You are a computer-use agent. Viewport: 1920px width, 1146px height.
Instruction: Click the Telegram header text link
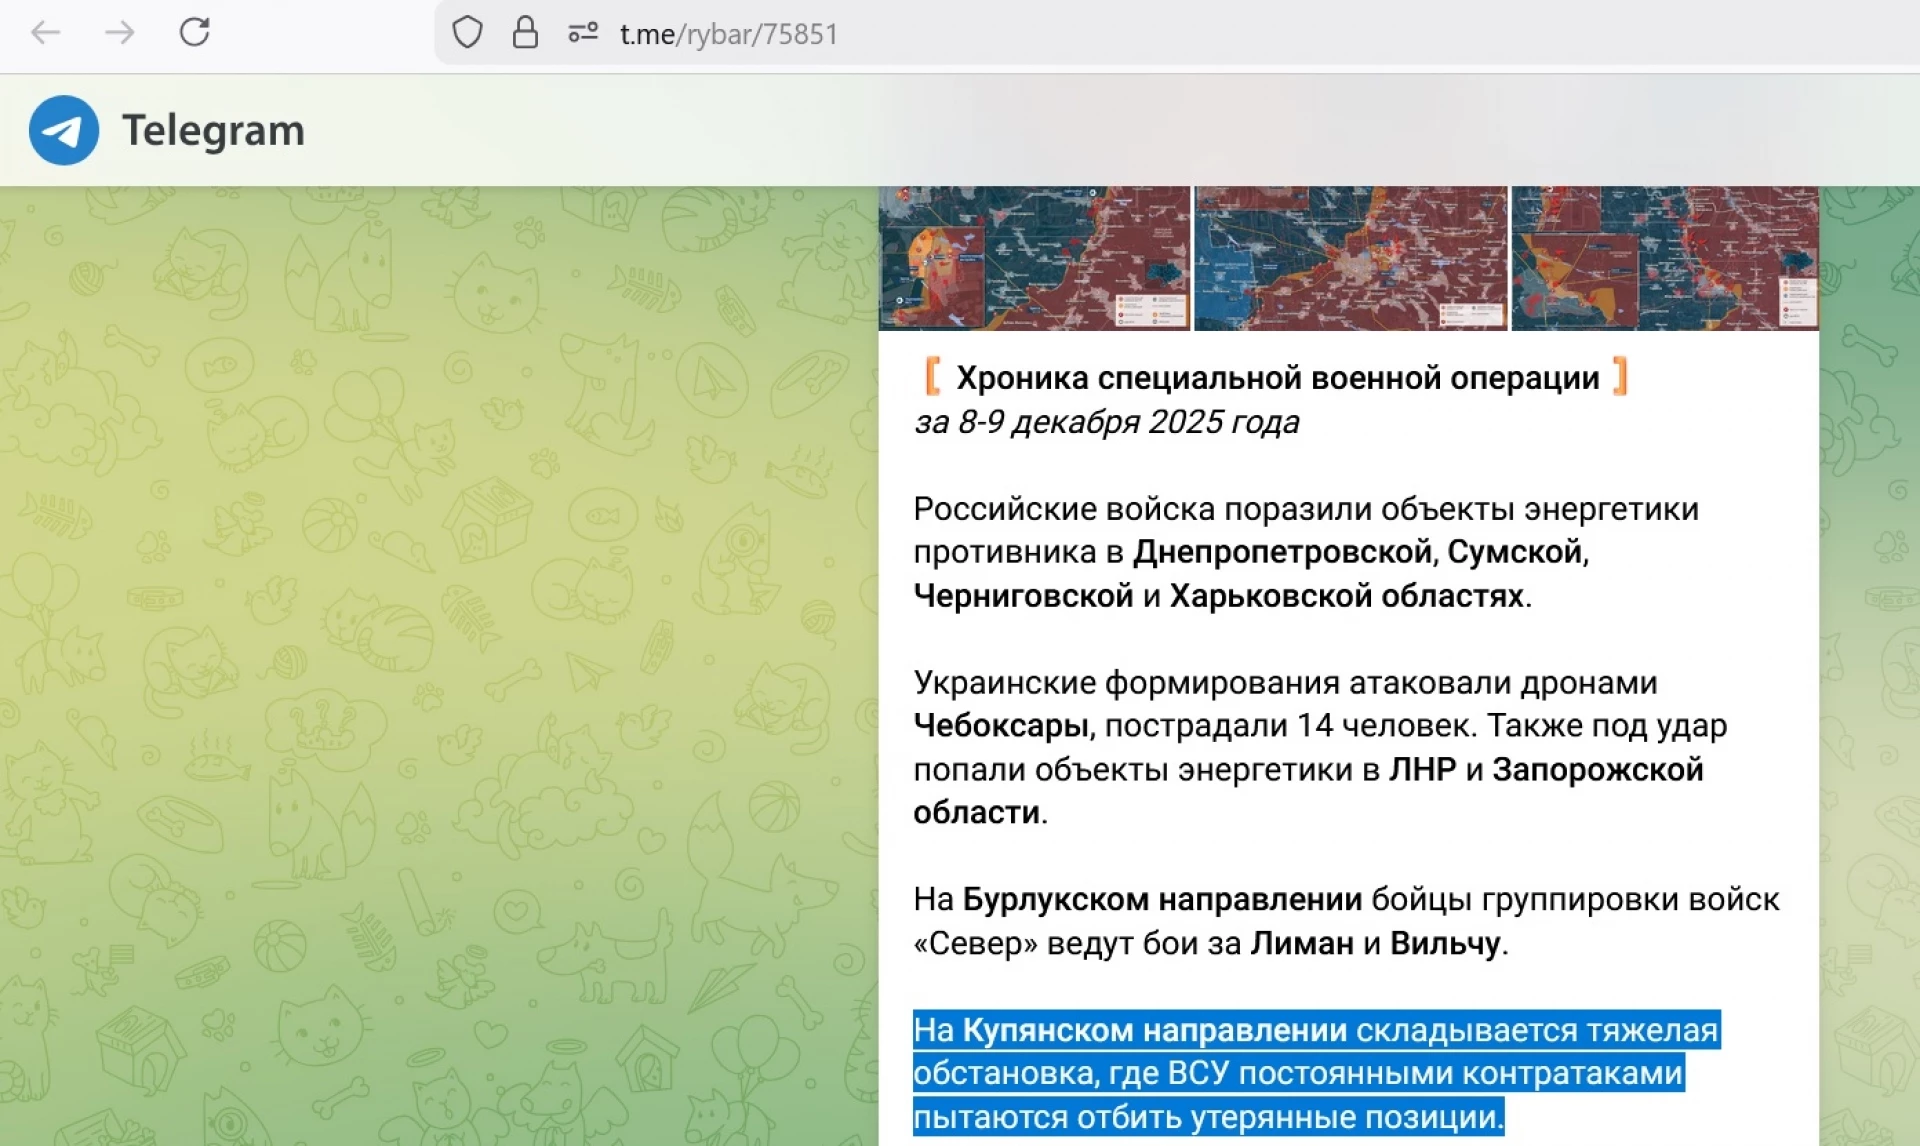click(x=213, y=130)
